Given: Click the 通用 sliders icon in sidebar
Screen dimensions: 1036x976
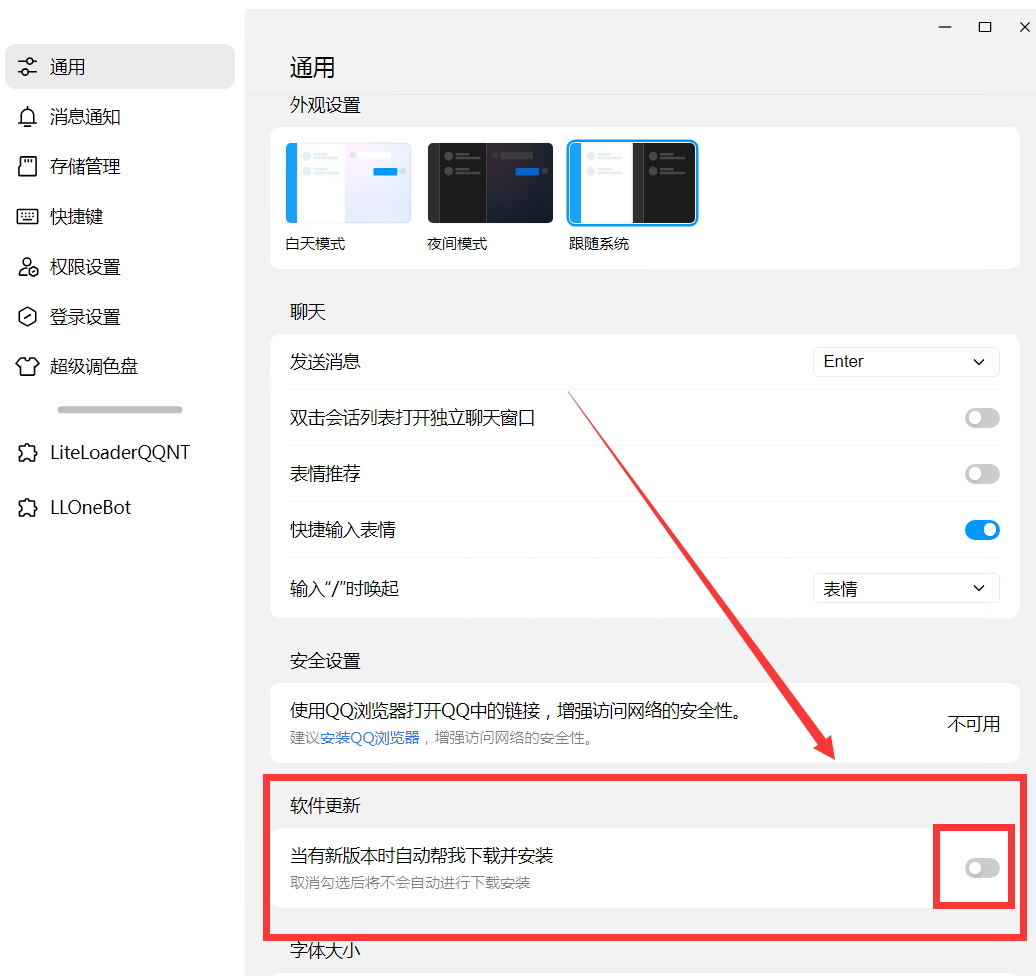Looking at the screenshot, I should click(28, 67).
